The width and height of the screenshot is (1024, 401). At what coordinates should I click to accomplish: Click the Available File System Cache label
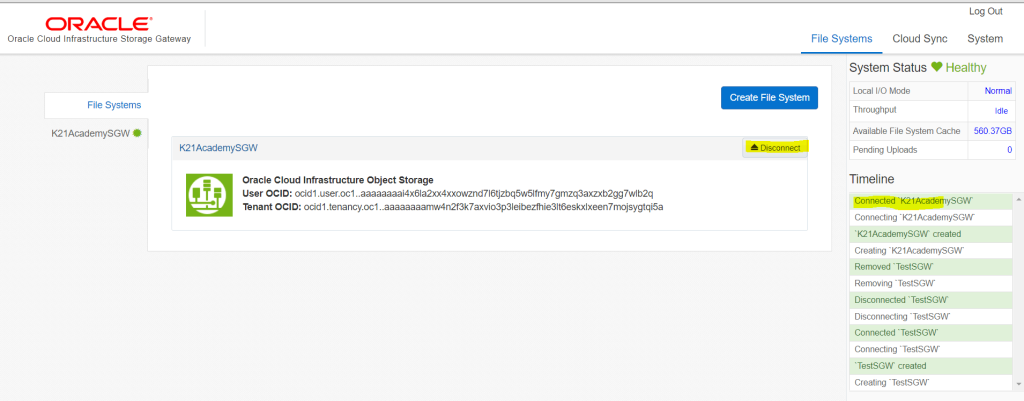(x=906, y=131)
